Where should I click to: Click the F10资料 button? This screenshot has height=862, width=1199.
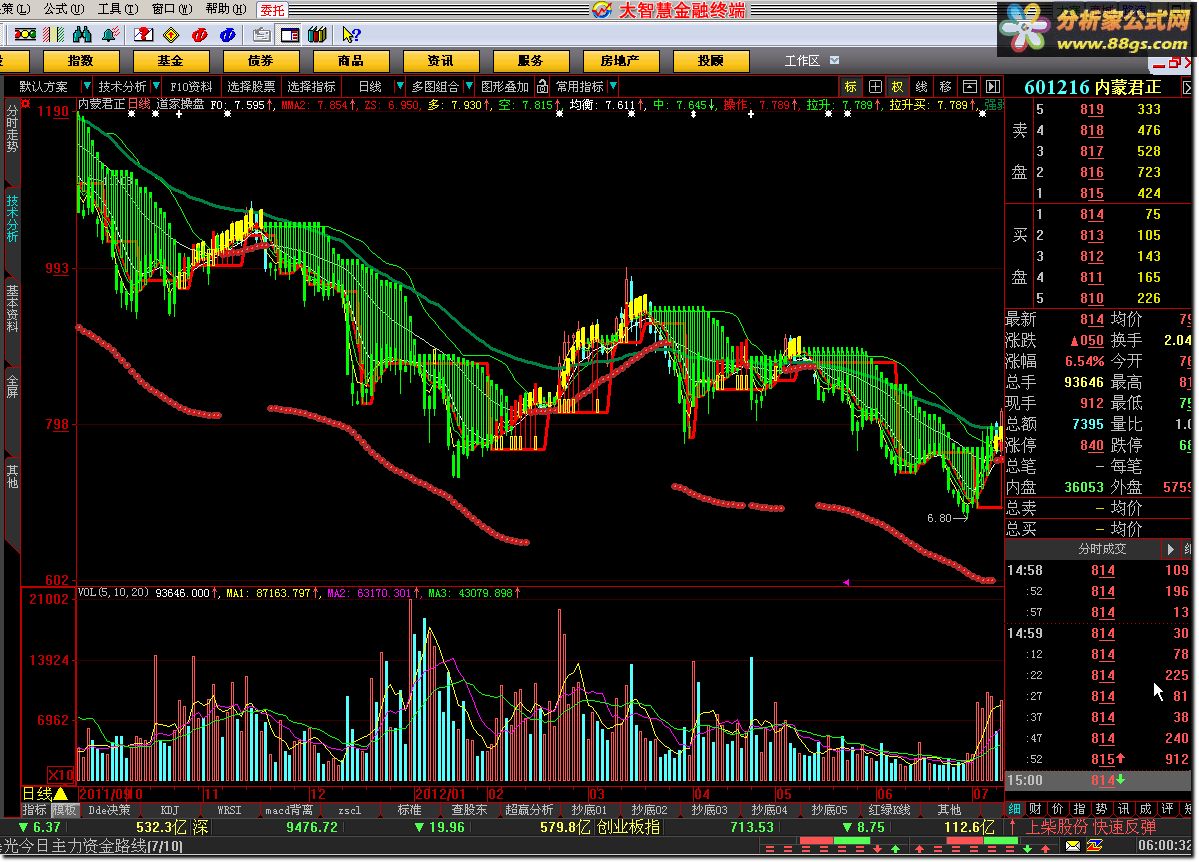click(x=191, y=86)
